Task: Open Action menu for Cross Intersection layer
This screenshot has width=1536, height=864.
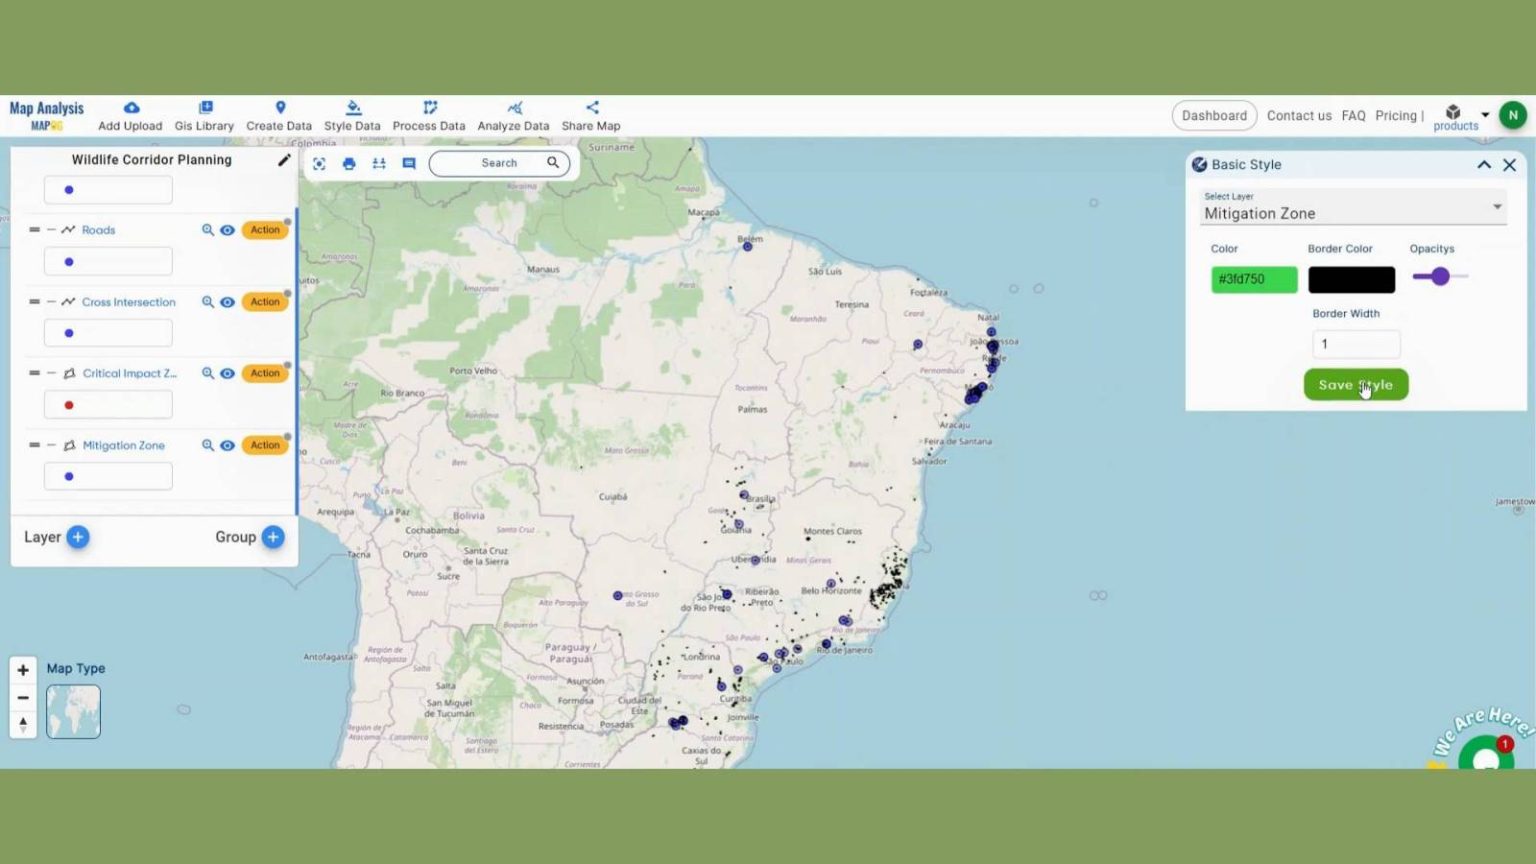Action: pyautogui.click(x=265, y=302)
